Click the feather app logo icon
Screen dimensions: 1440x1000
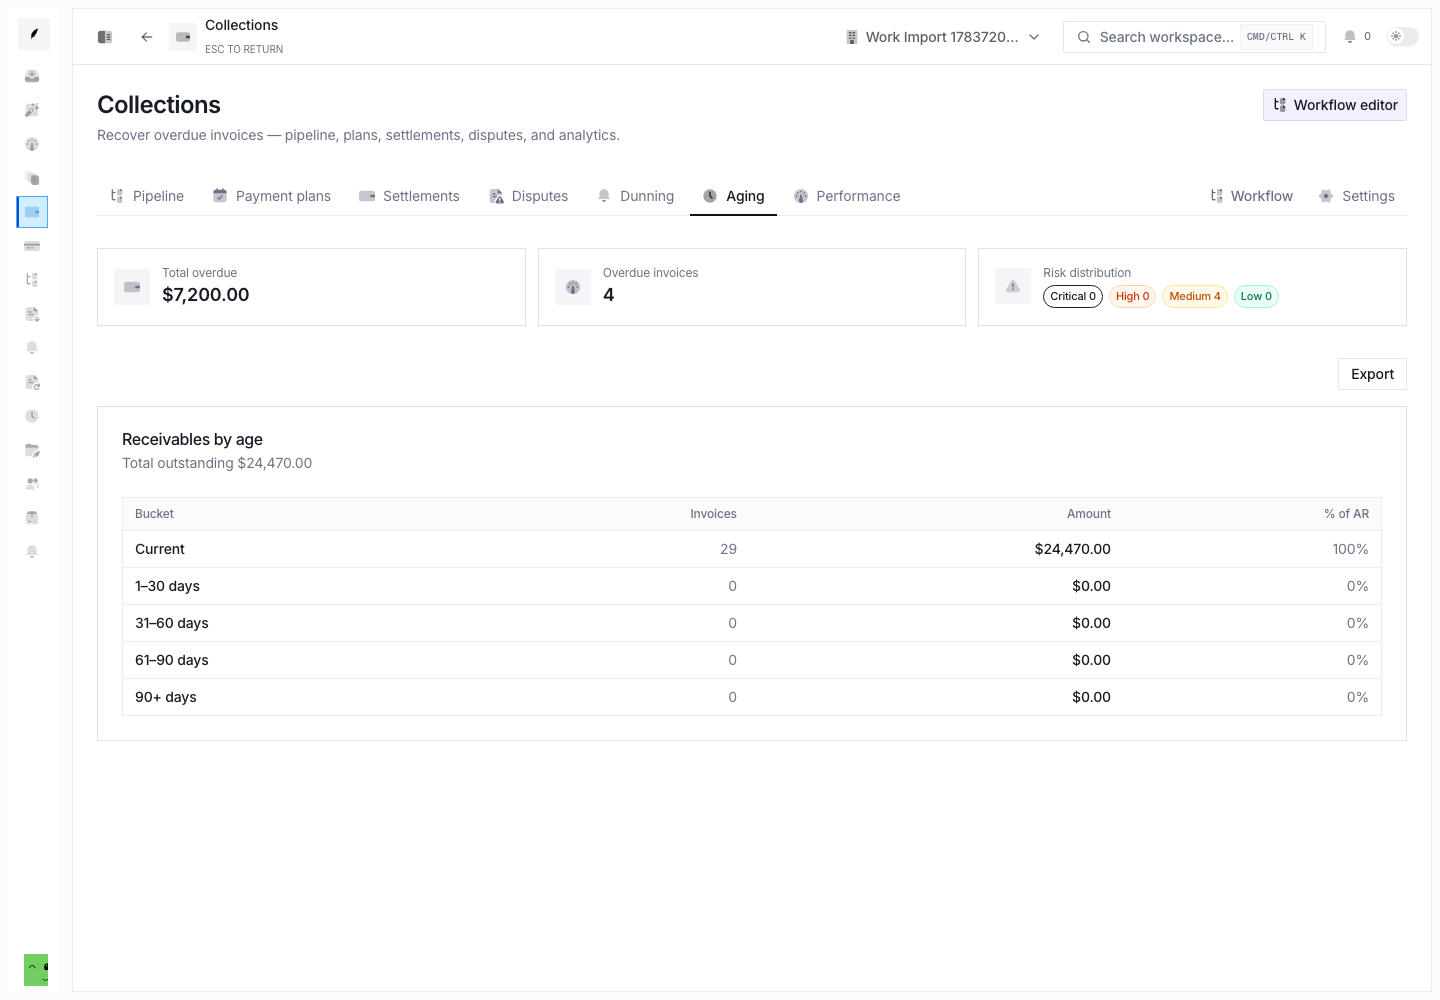click(33, 34)
